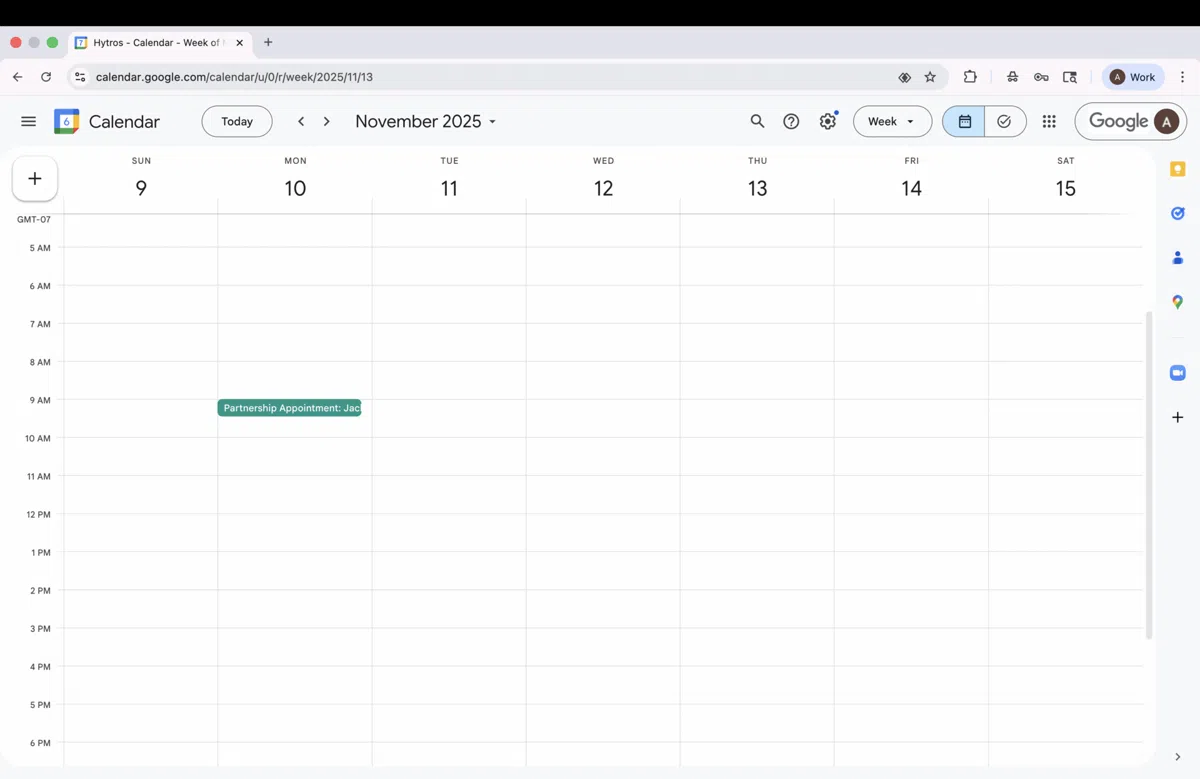Open the Partnership Appointment event

[289, 408]
